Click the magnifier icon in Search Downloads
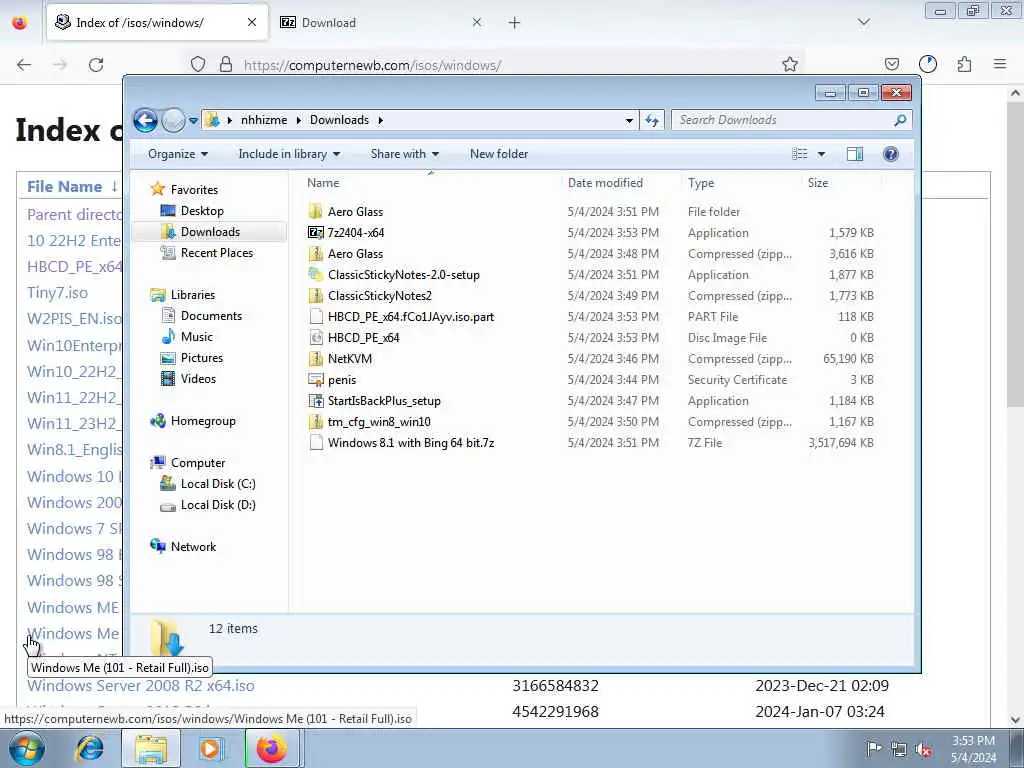 (x=900, y=120)
